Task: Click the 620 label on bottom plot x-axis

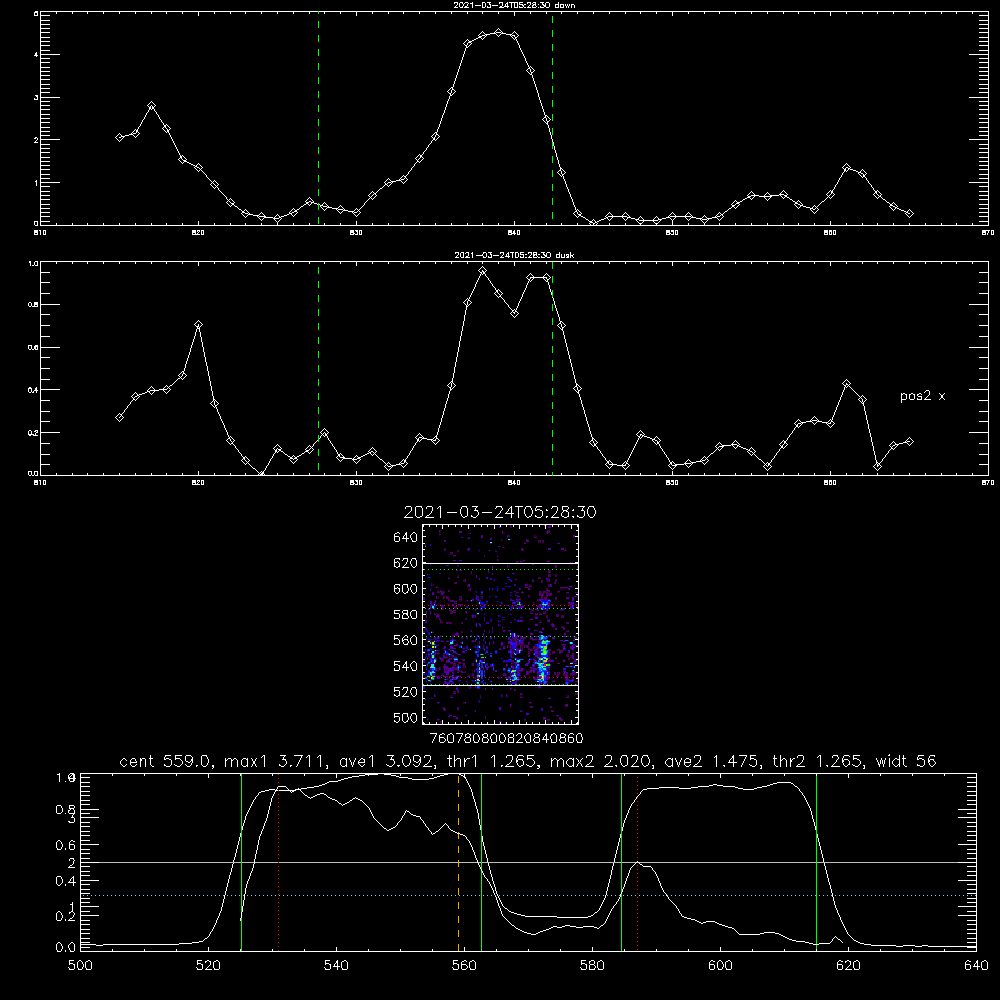Action: 849,966
